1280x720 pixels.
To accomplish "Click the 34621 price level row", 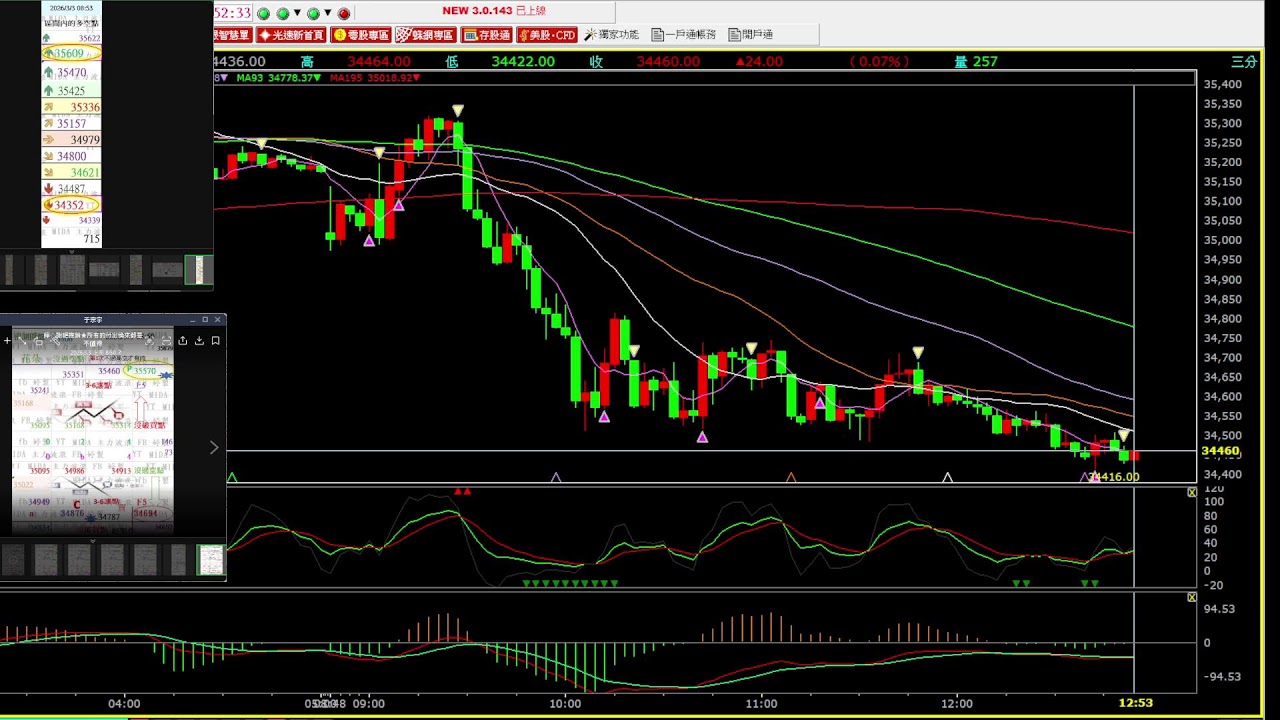I will tap(71, 173).
